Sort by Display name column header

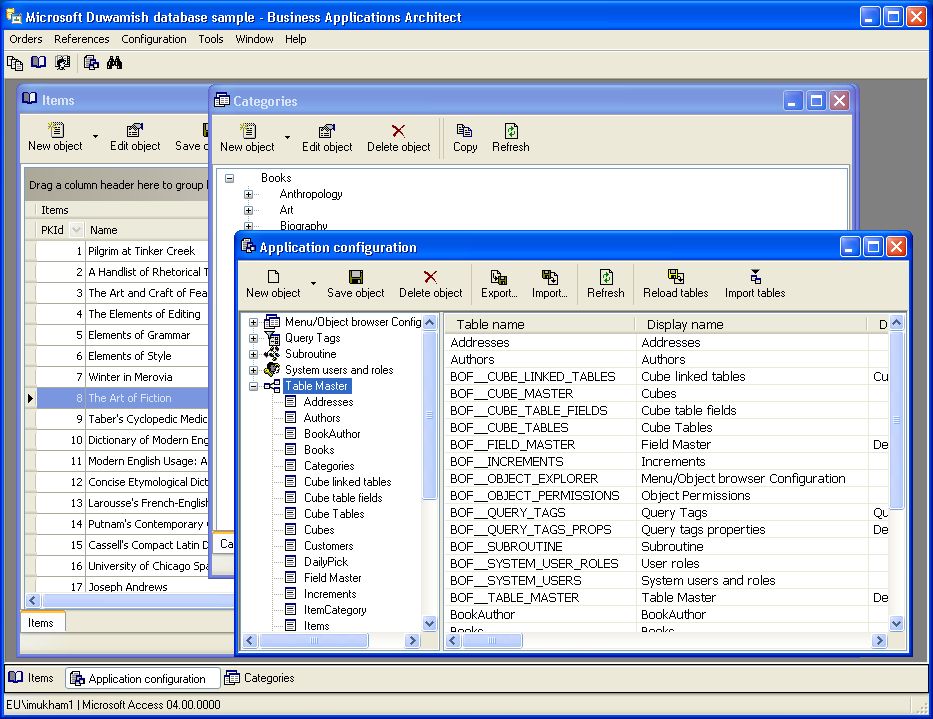[x=751, y=324]
